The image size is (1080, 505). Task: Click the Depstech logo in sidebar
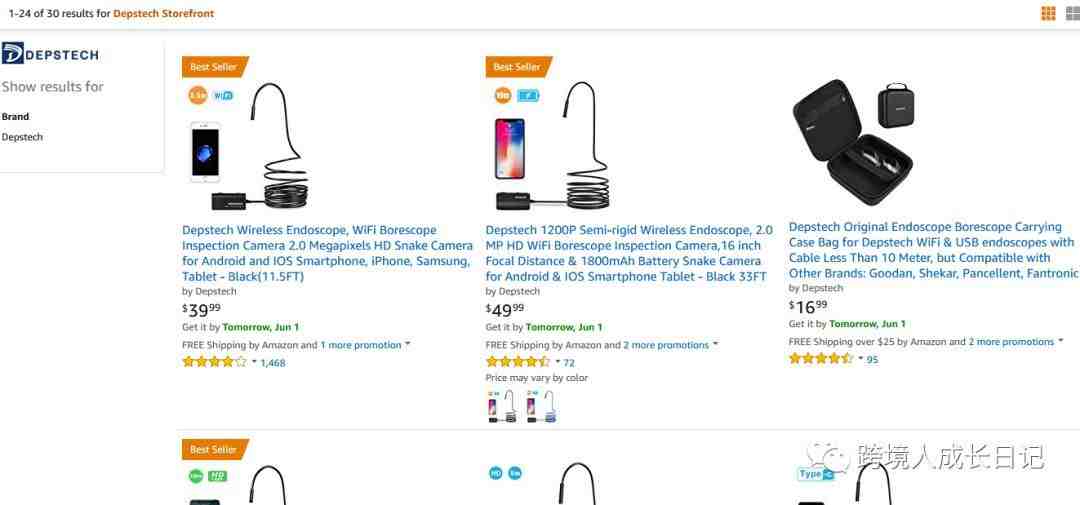pos(50,54)
